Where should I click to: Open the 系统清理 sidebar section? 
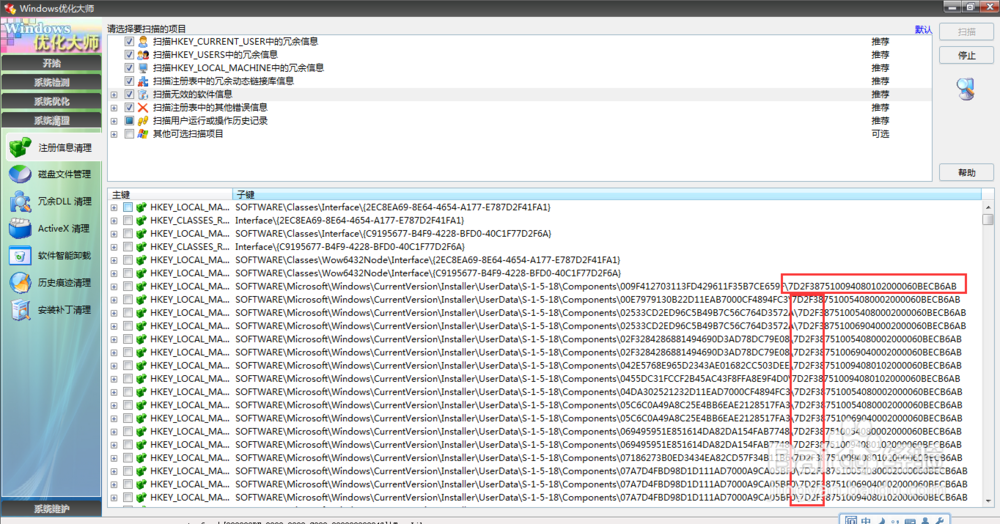51,120
